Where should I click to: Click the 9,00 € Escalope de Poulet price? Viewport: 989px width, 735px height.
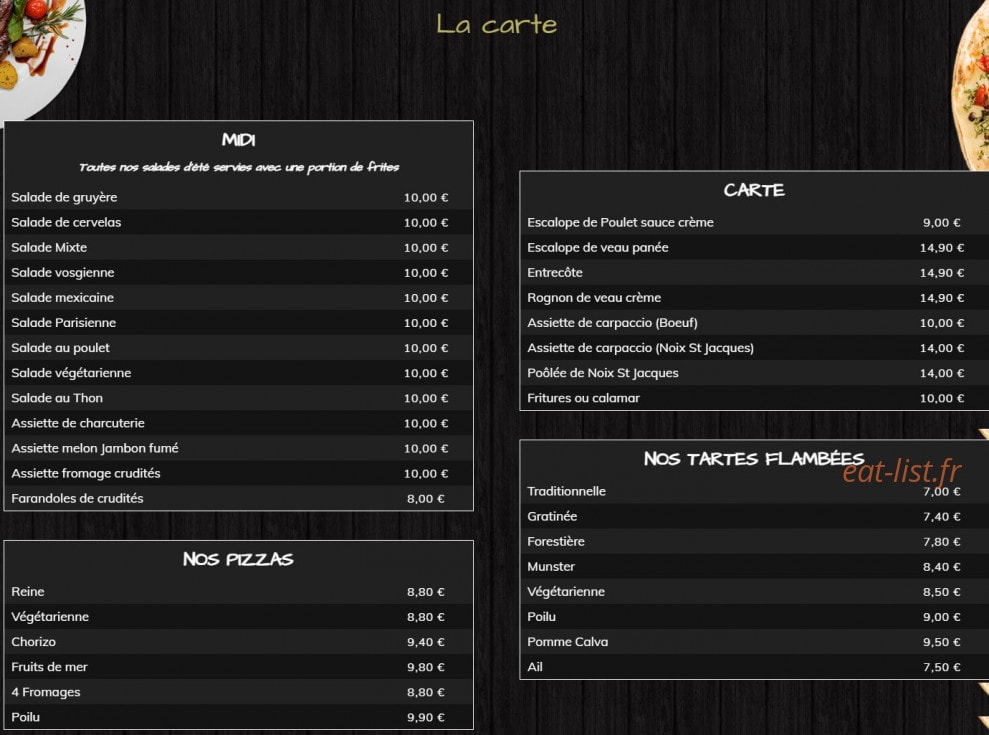pos(942,223)
